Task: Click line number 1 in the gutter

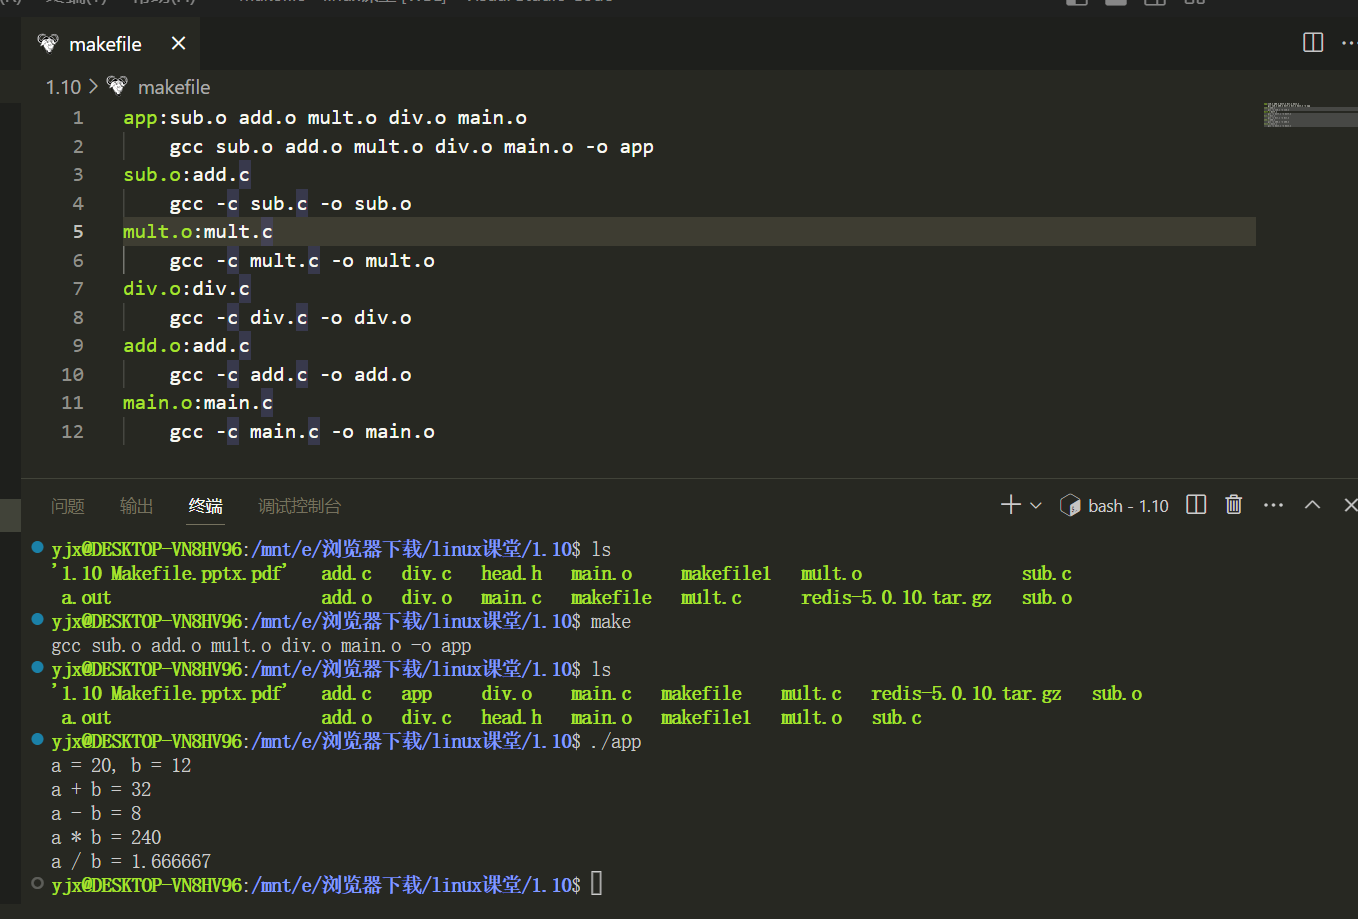Action: click(78, 117)
